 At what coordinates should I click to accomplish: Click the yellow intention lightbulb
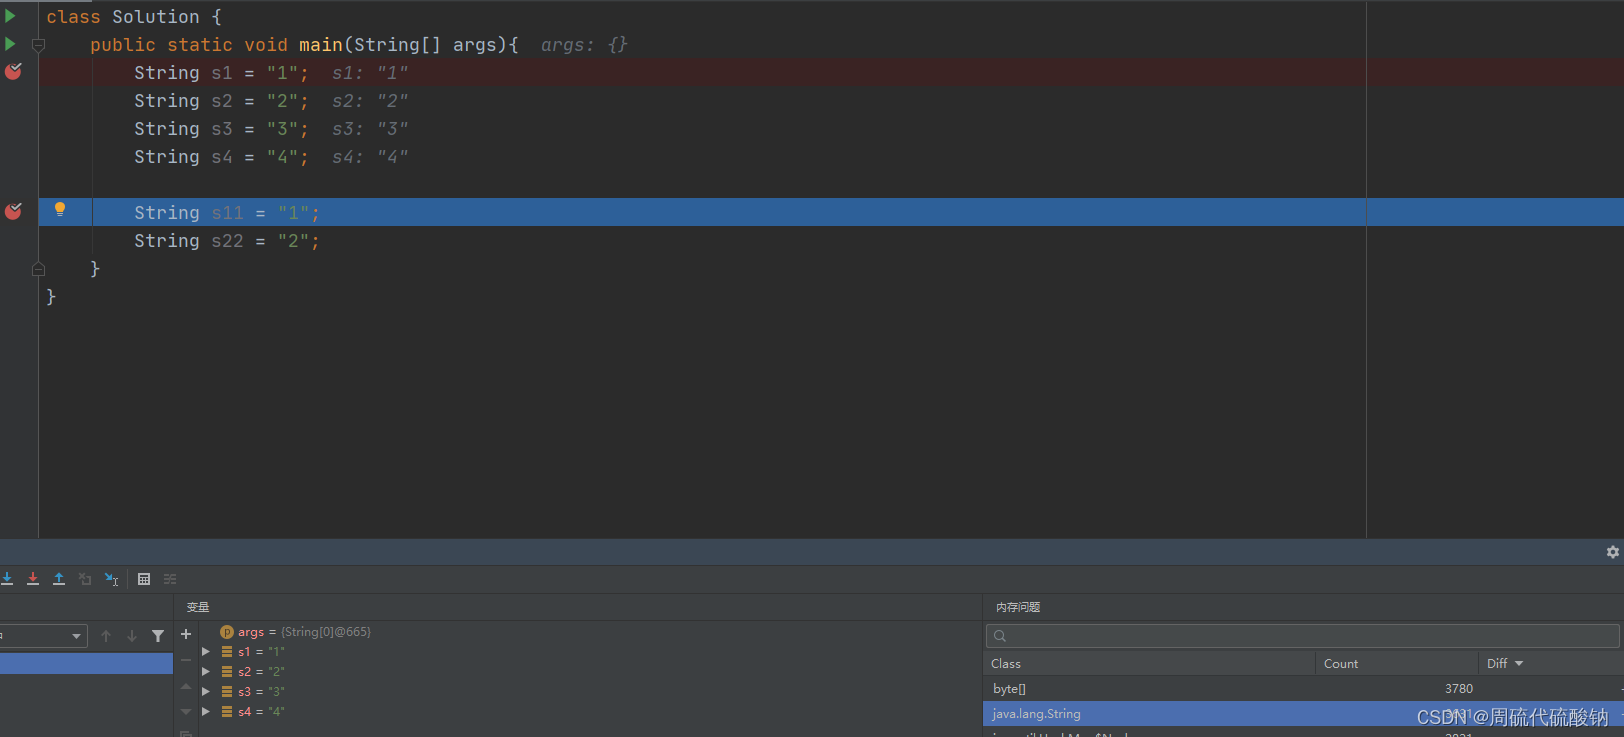[60, 209]
